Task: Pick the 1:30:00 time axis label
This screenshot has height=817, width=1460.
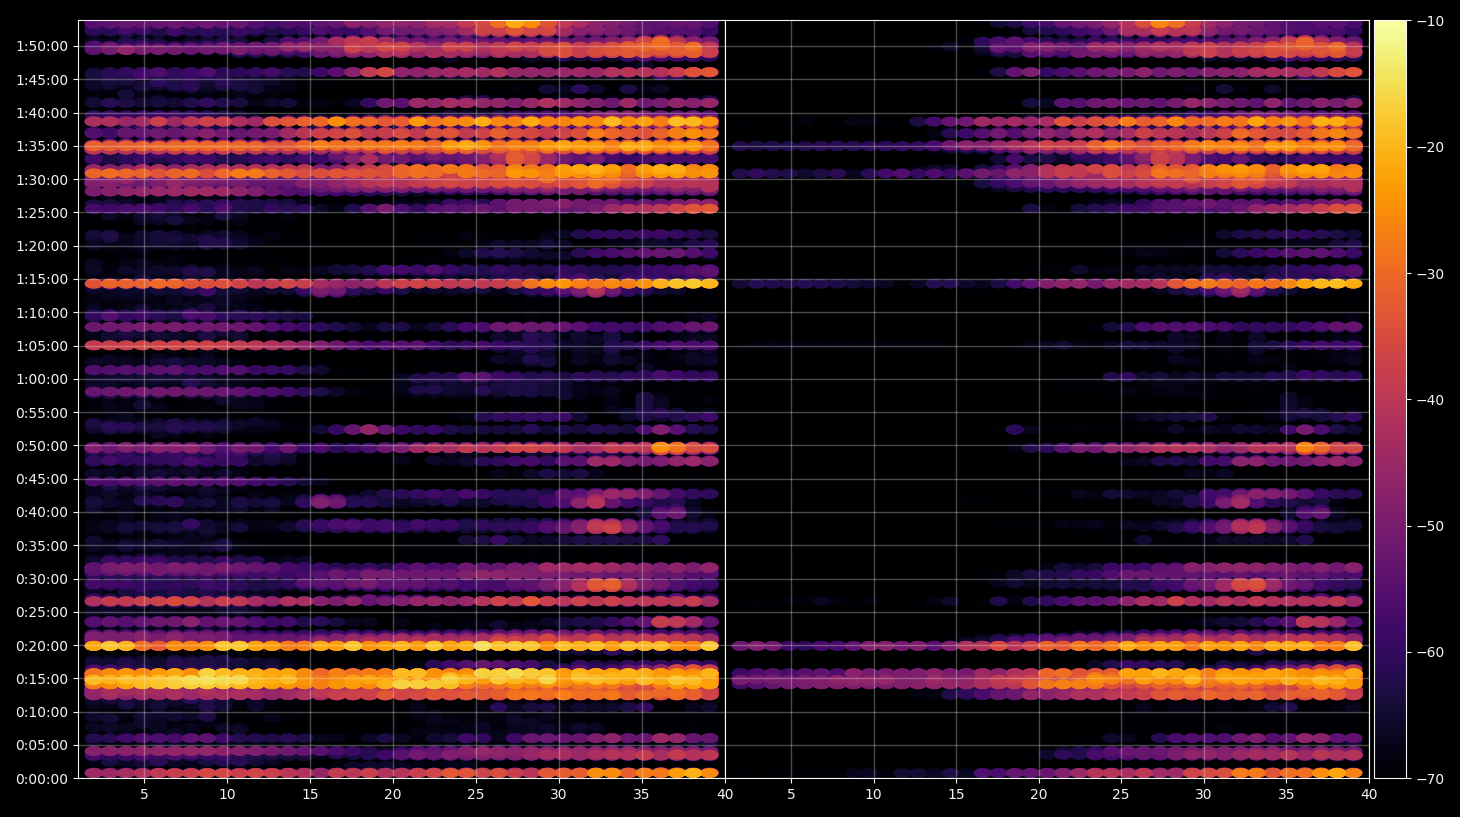Action: [42, 180]
